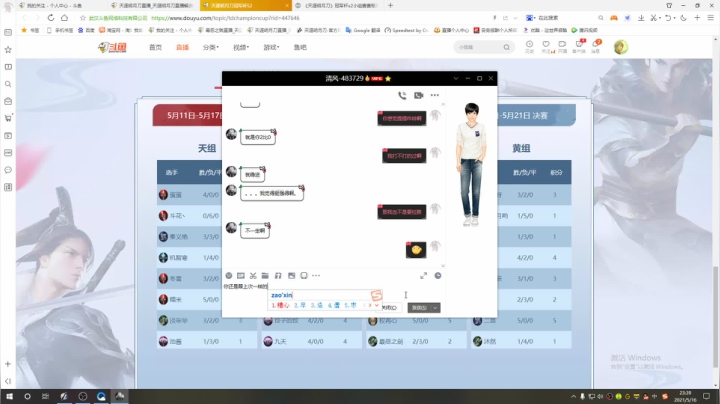Click the send picture icon in the chat toolbar
Viewport: 720px width, 404px height.
[x=291, y=275]
